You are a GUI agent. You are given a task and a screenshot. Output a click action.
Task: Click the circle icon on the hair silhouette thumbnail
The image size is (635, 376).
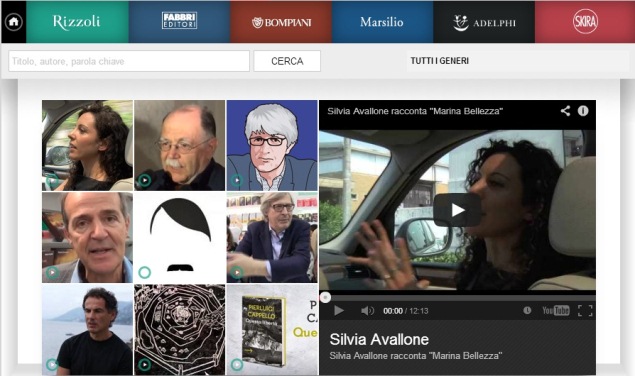(145, 272)
